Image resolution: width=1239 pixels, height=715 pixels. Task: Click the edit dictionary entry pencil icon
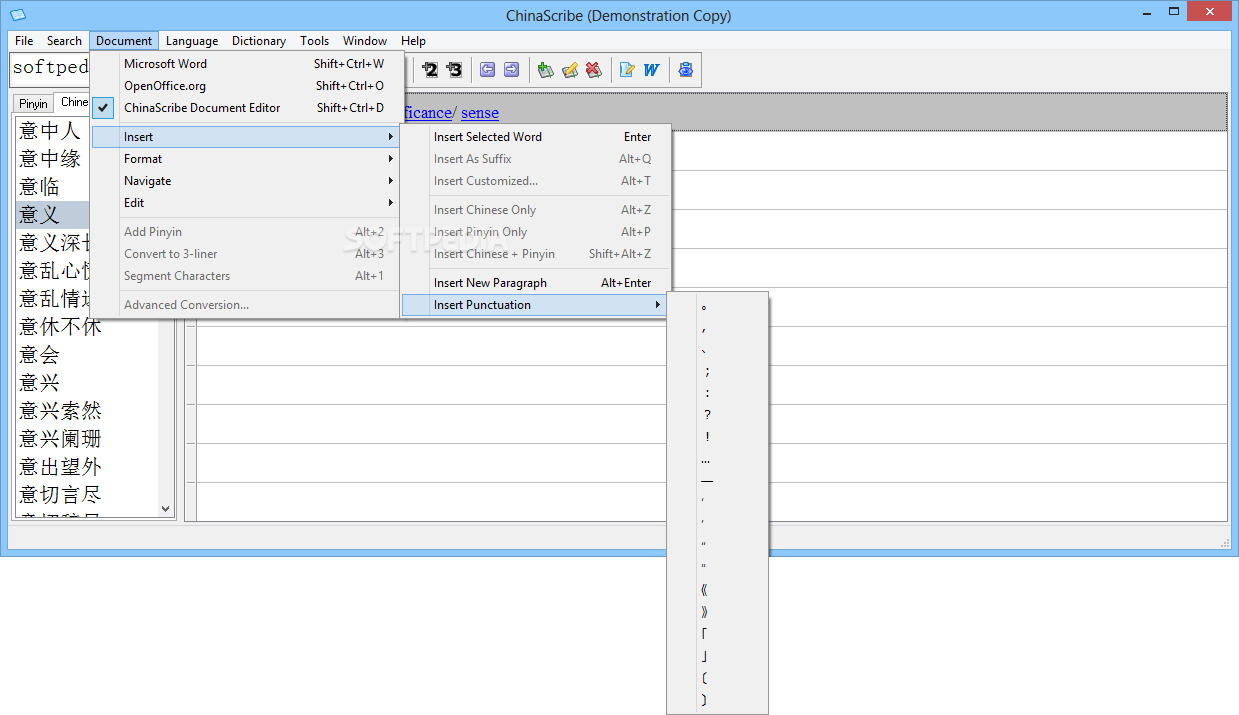pos(569,70)
